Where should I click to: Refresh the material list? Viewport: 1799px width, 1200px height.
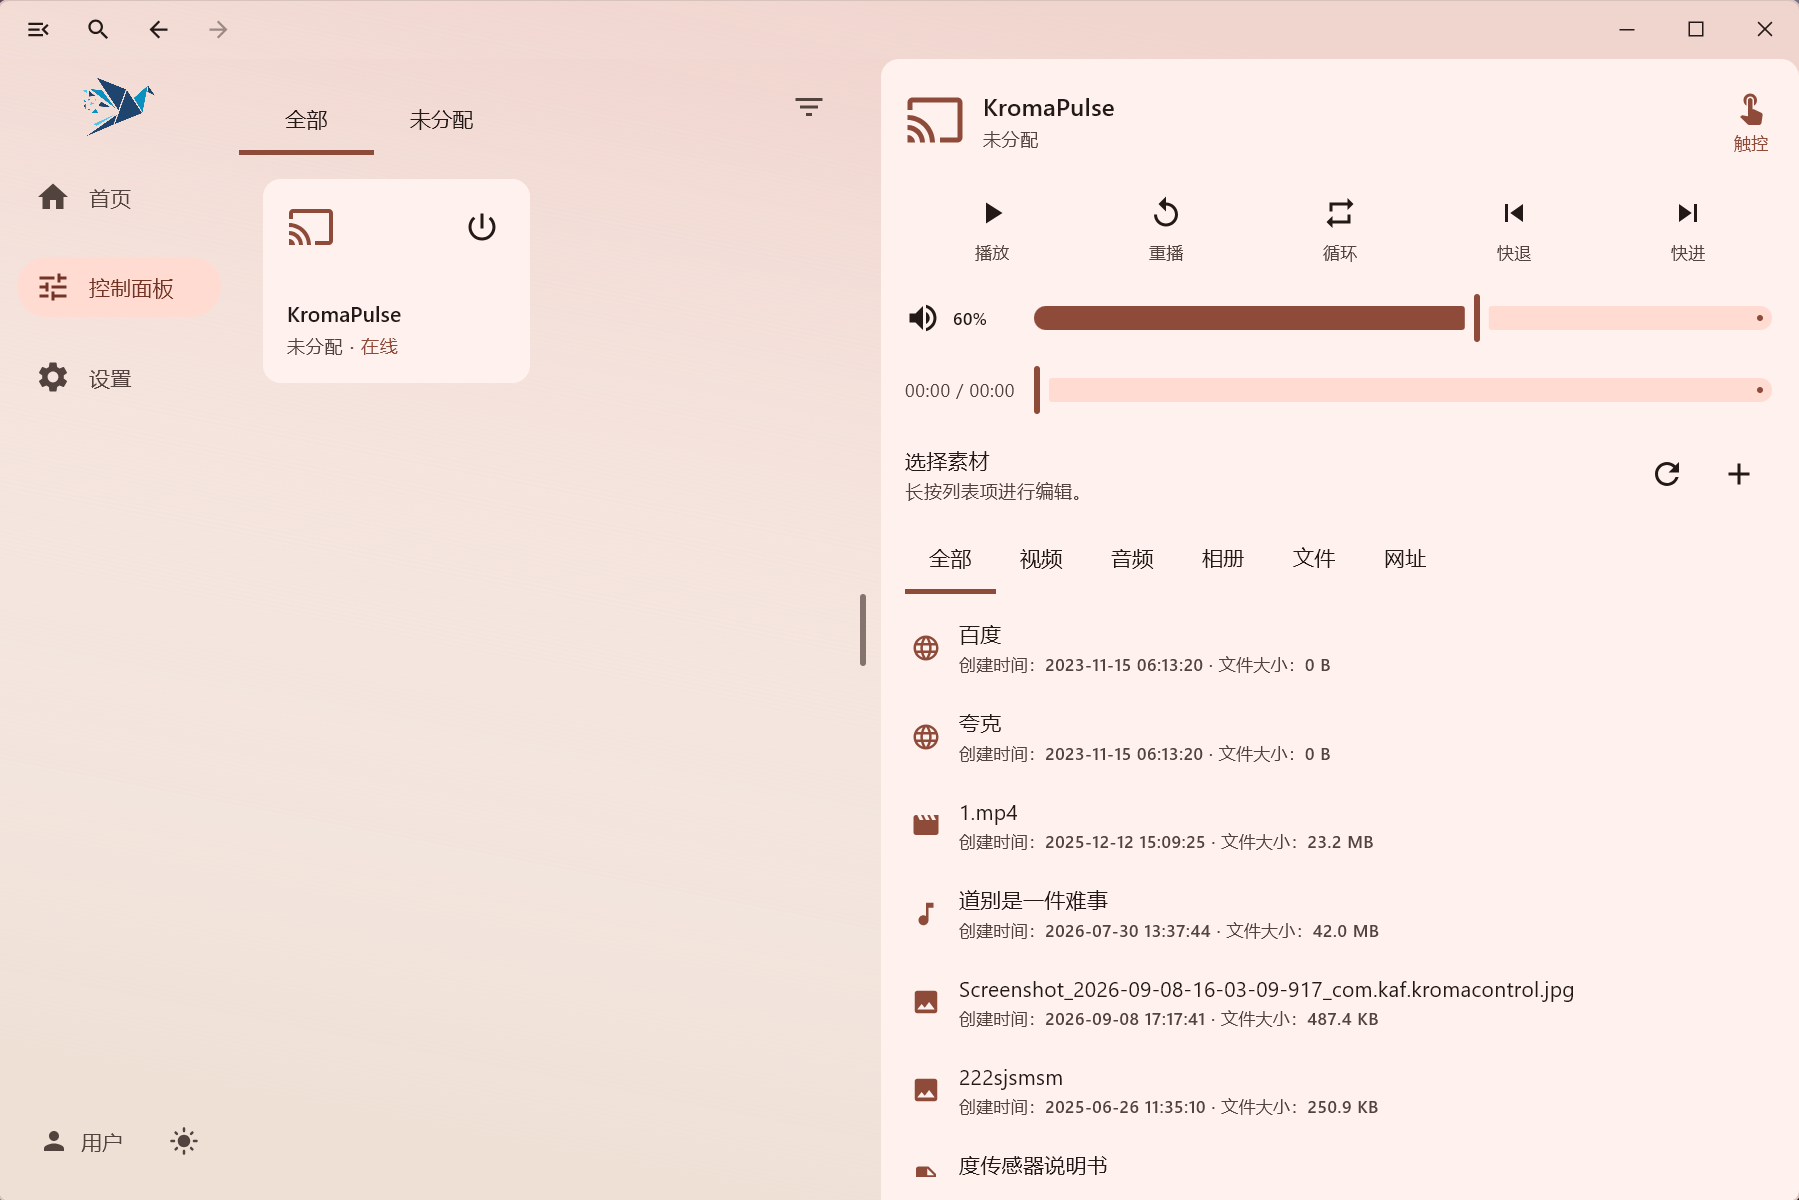tap(1667, 474)
